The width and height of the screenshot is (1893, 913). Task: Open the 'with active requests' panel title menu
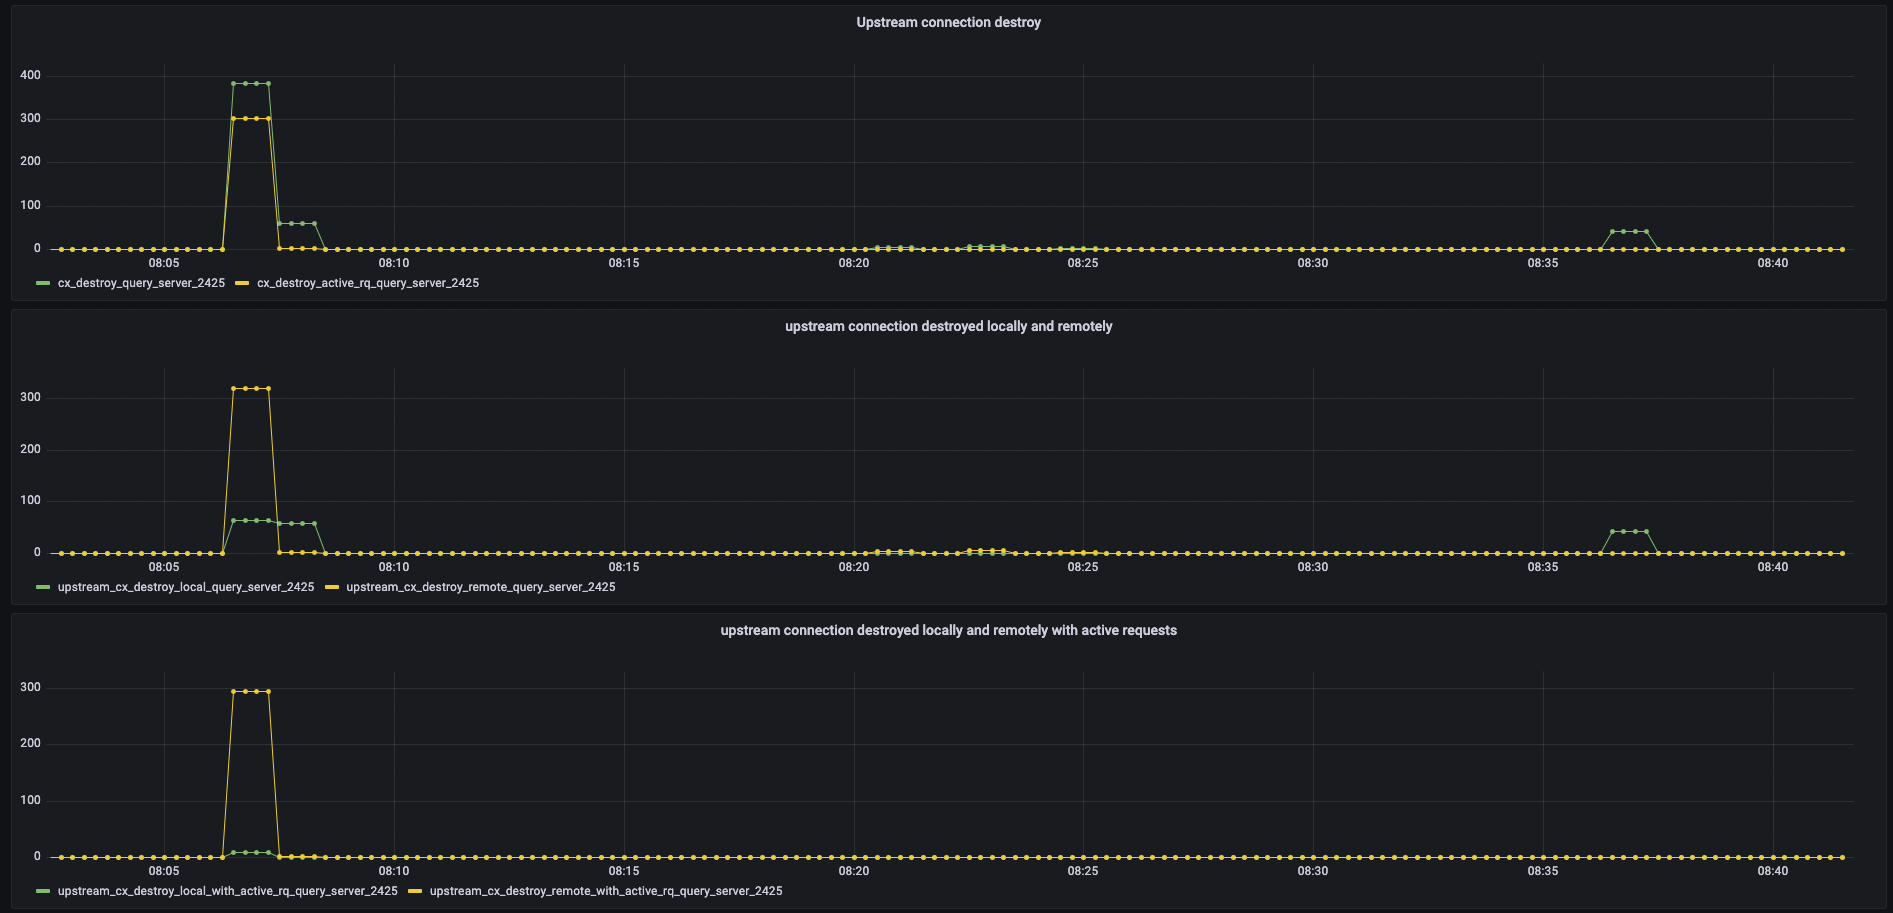coord(948,630)
